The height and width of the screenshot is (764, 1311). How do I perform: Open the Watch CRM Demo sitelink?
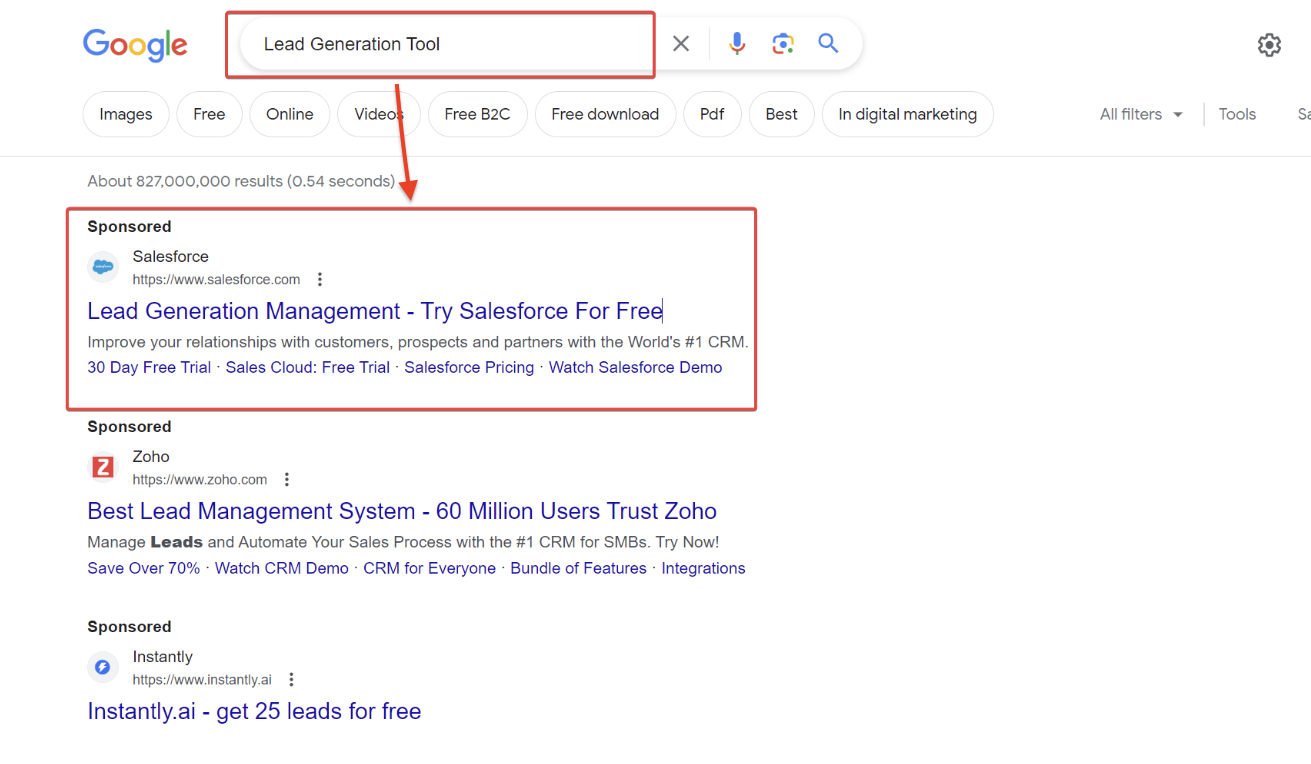[282, 568]
